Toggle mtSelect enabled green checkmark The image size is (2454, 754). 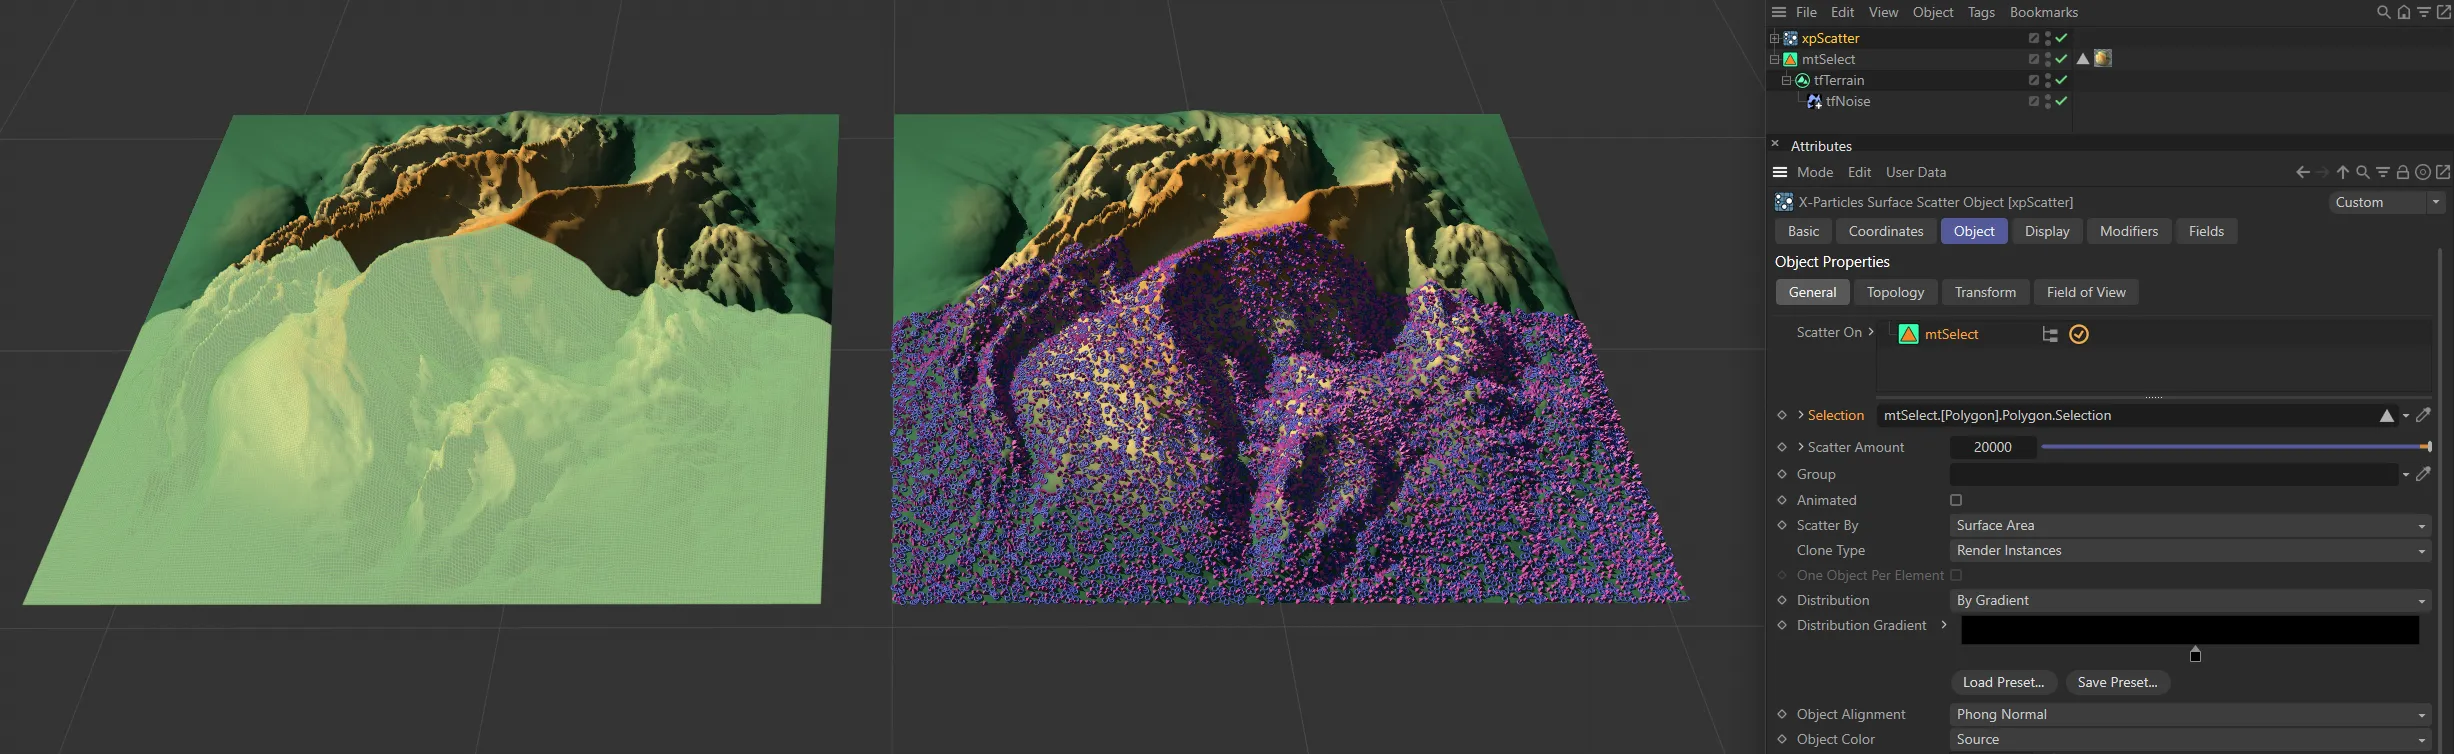[2061, 59]
